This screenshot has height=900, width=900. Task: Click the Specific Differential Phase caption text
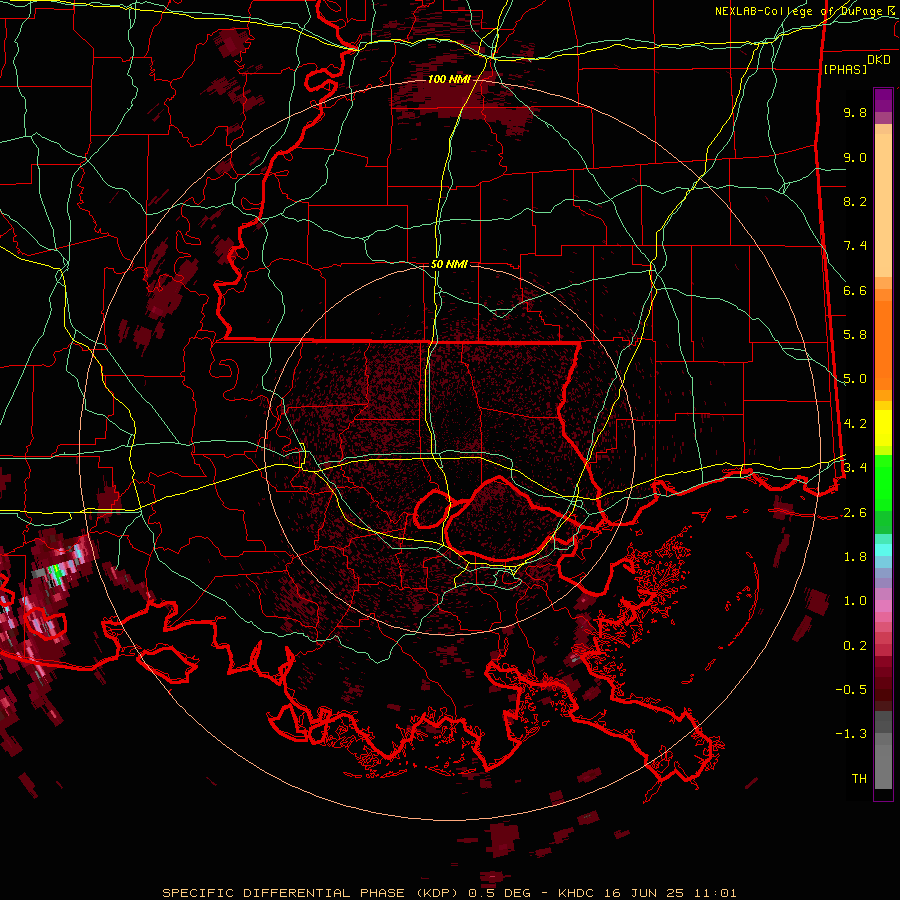[449, 893]
